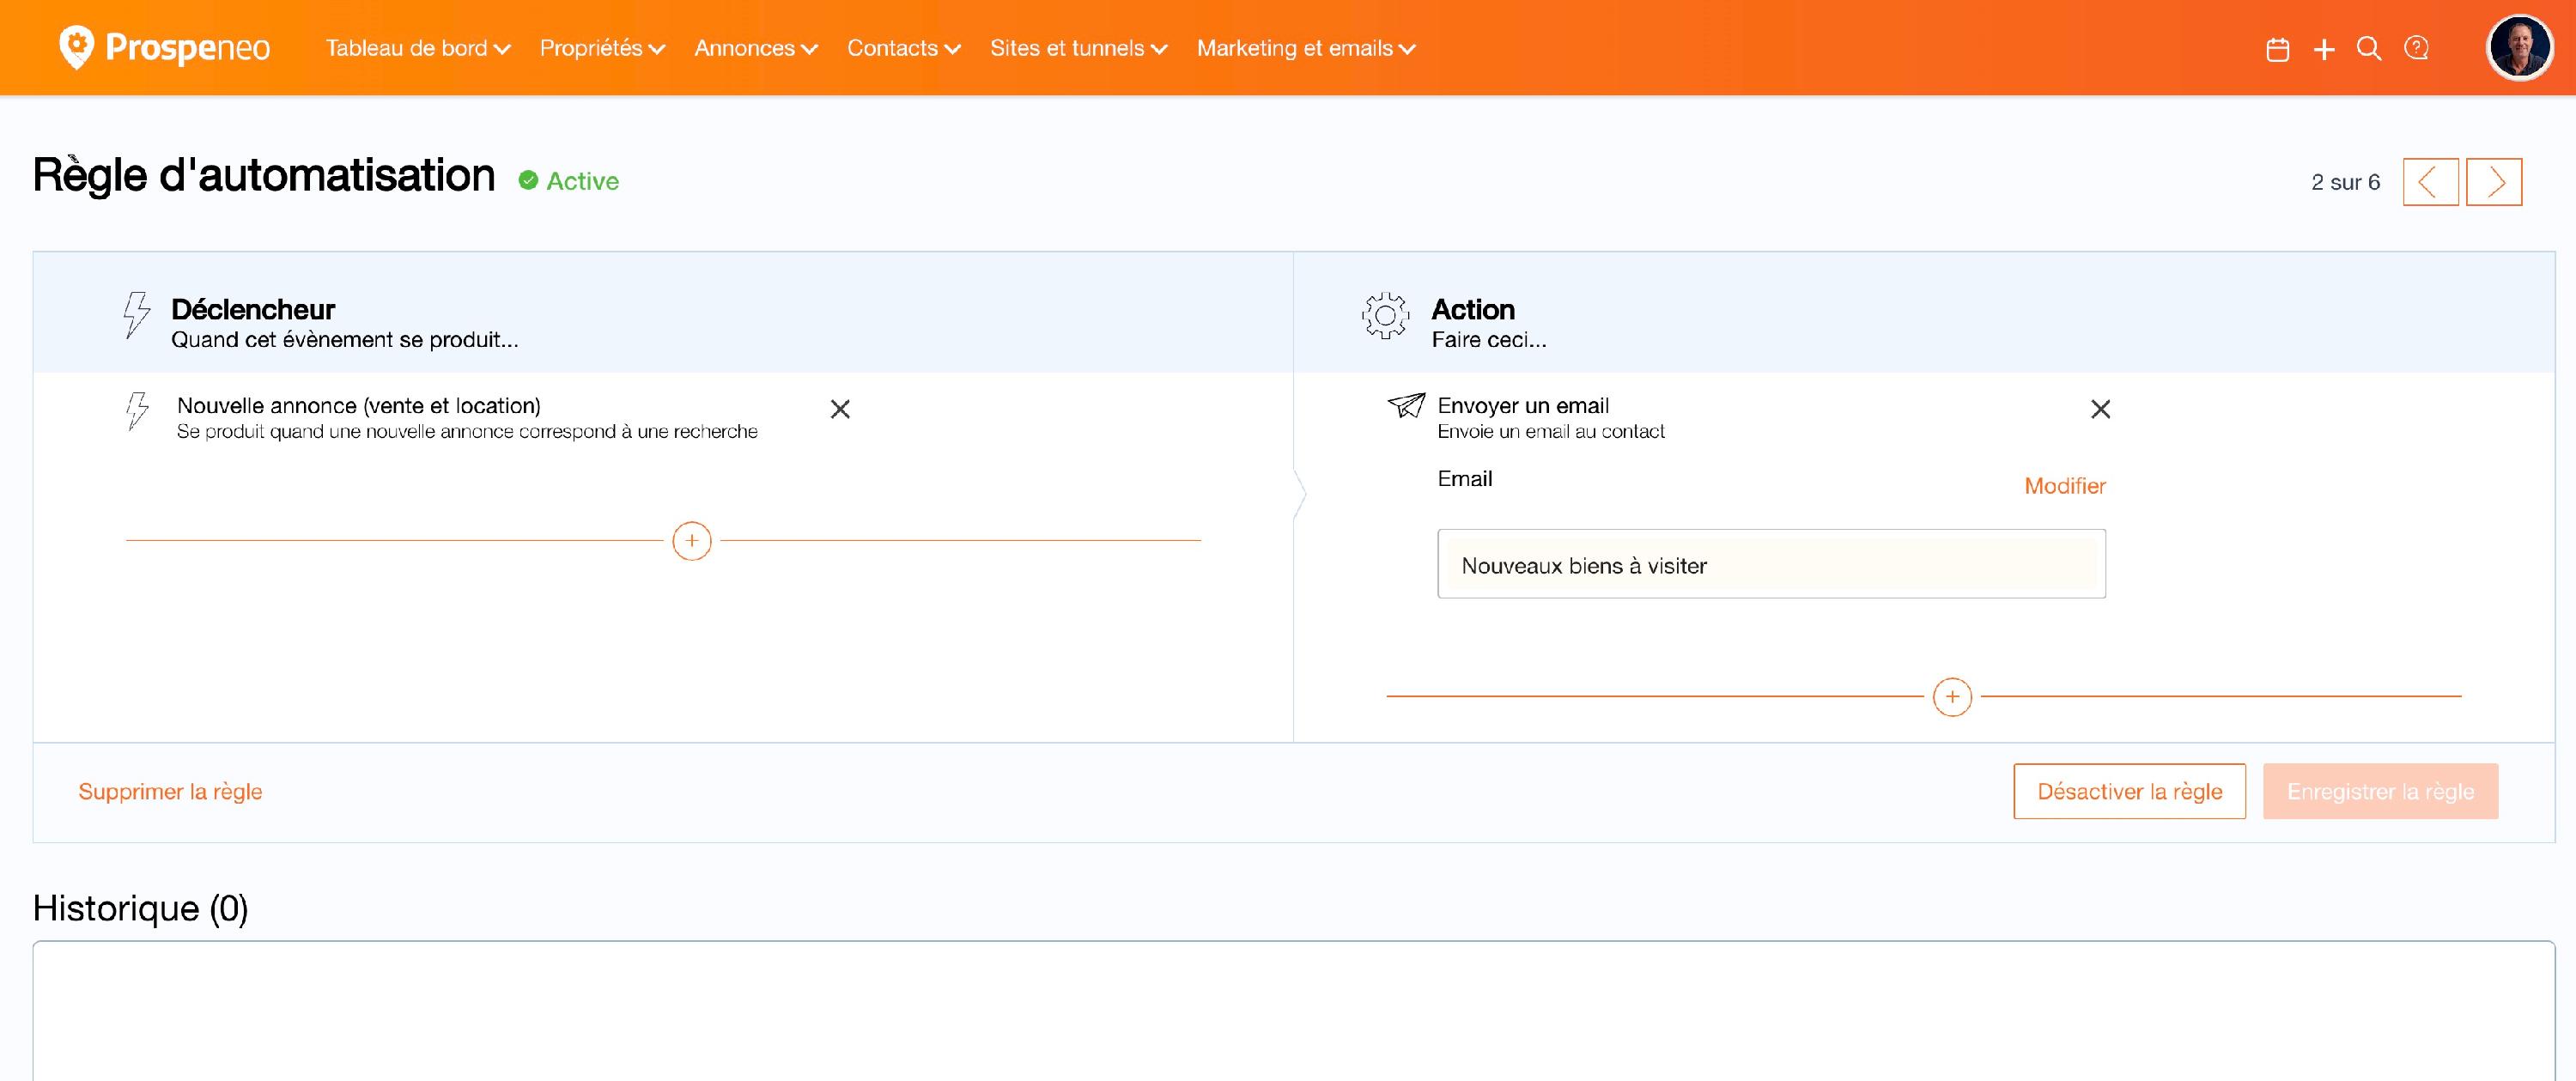
Task: Open the calendar icon in header
Action: pos(2277,49)
